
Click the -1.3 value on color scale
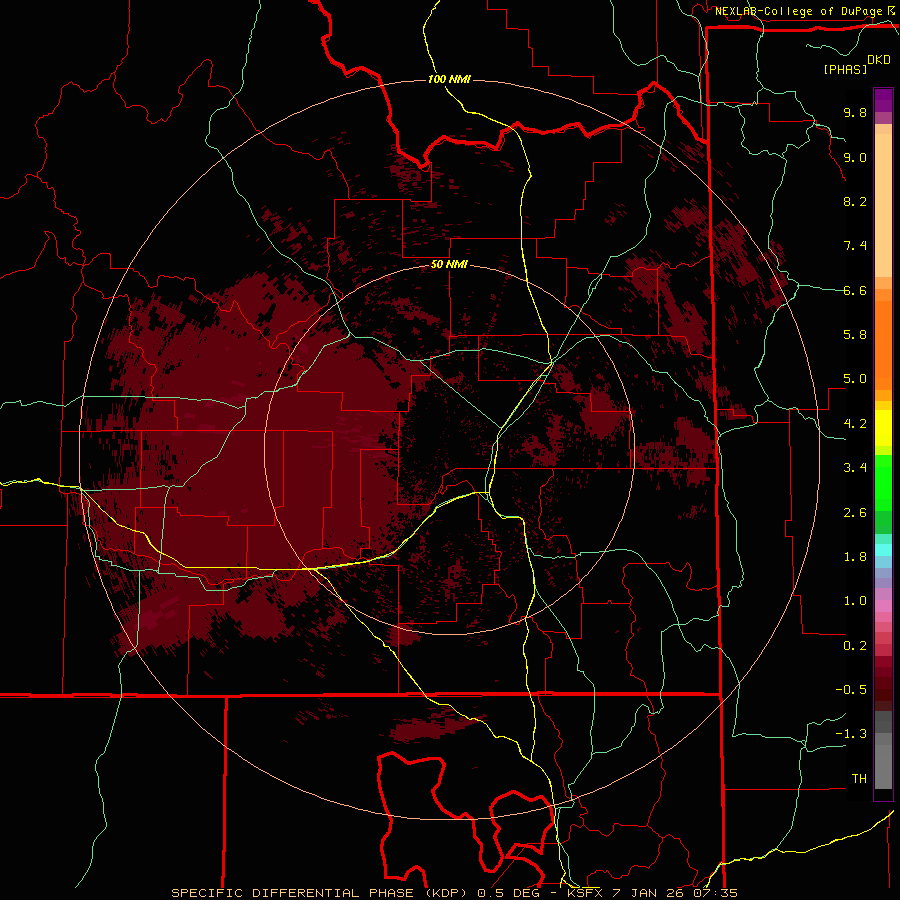click(851, 734)
